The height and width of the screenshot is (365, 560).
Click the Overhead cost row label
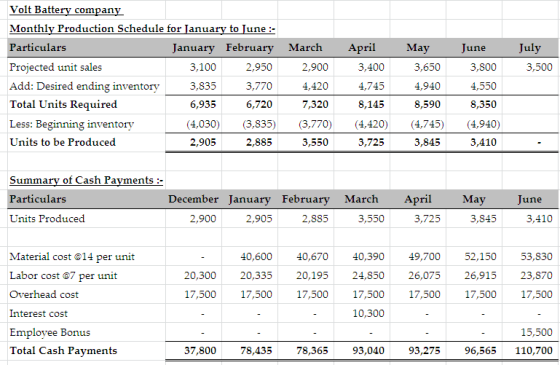[44, 294]
